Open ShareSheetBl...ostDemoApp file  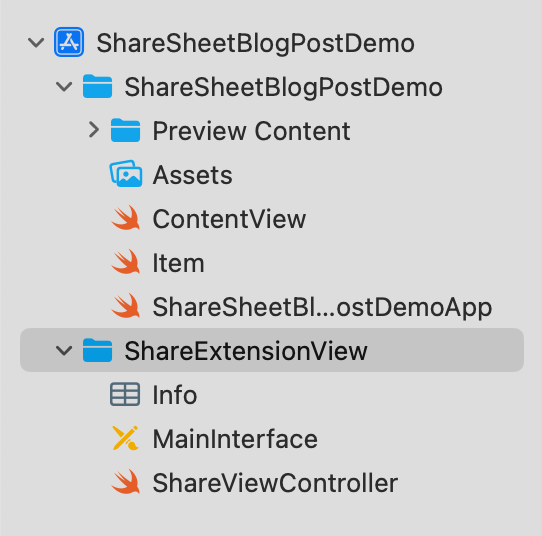tap(322, 307)
